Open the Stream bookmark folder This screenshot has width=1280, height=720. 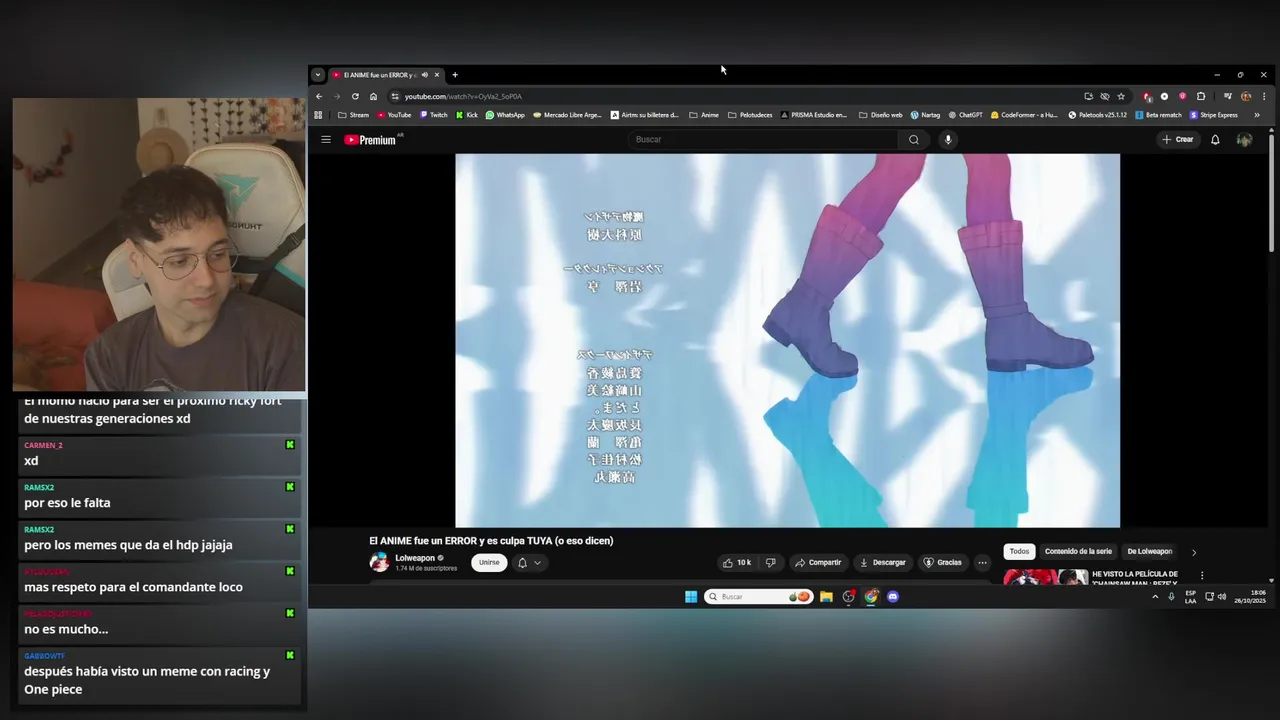click(354, 115)
